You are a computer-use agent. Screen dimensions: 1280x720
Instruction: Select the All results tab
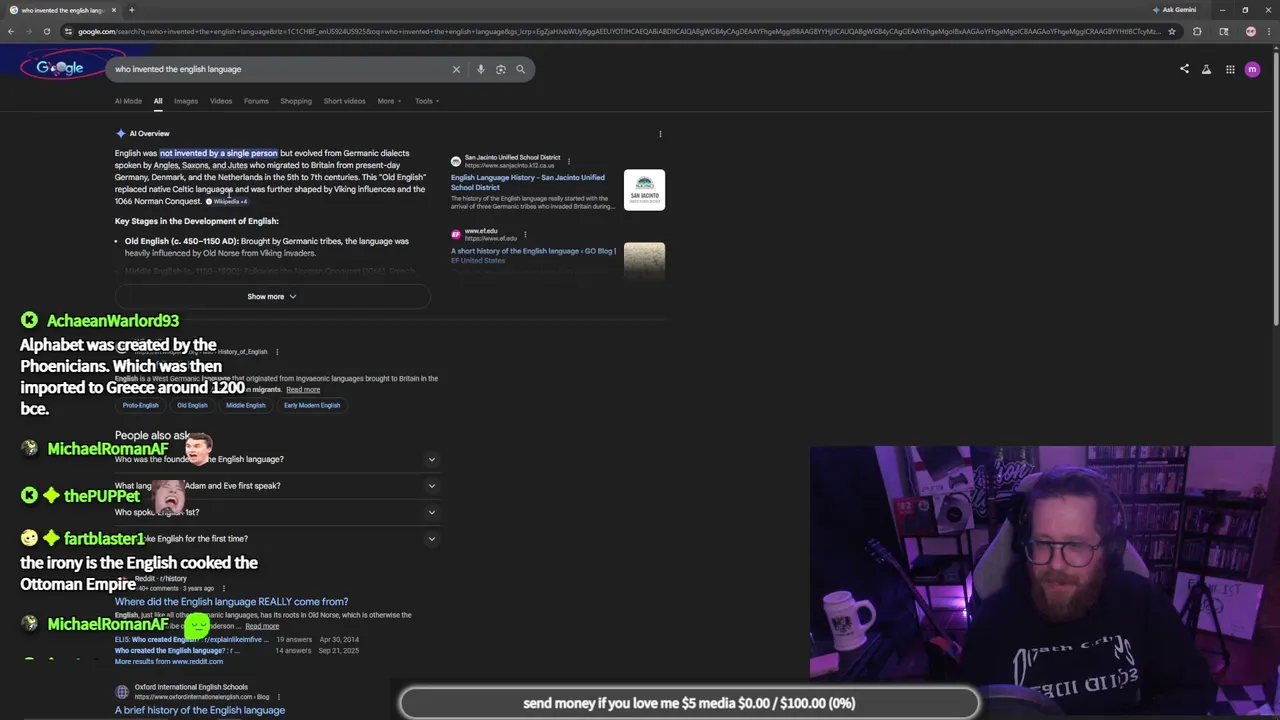[158, 101]
